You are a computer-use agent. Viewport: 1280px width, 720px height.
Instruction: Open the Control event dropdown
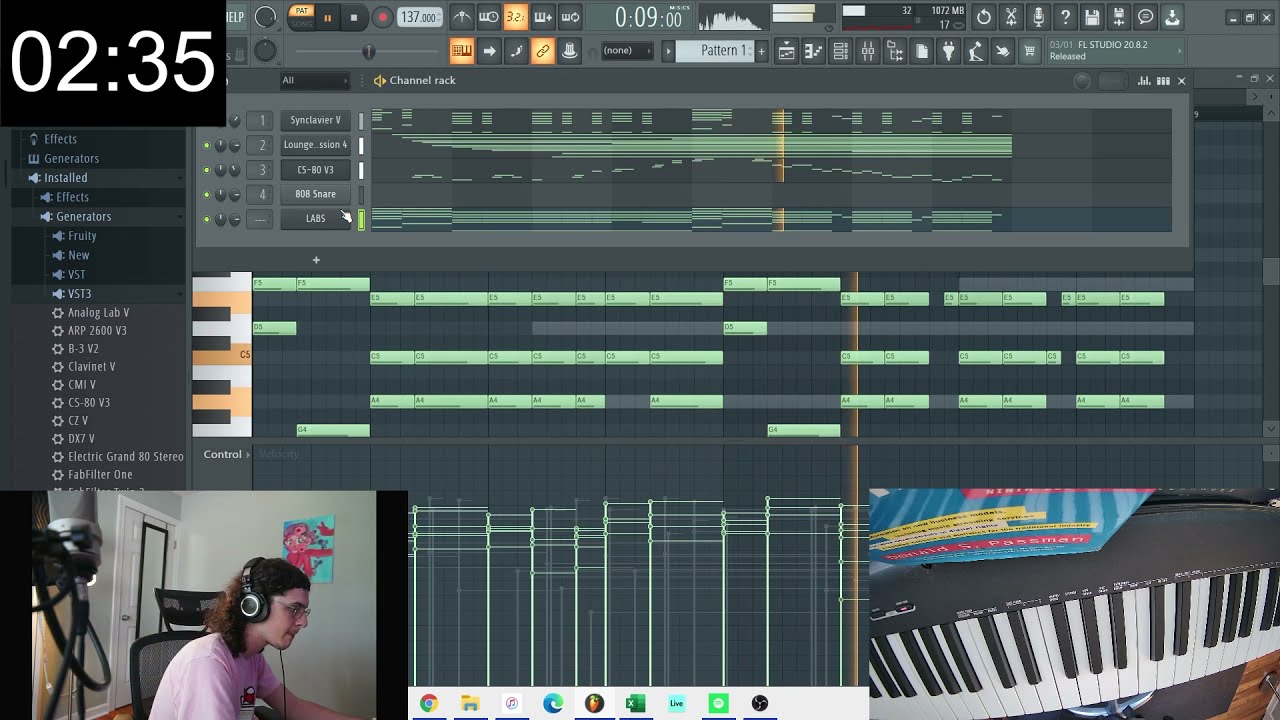227,455
